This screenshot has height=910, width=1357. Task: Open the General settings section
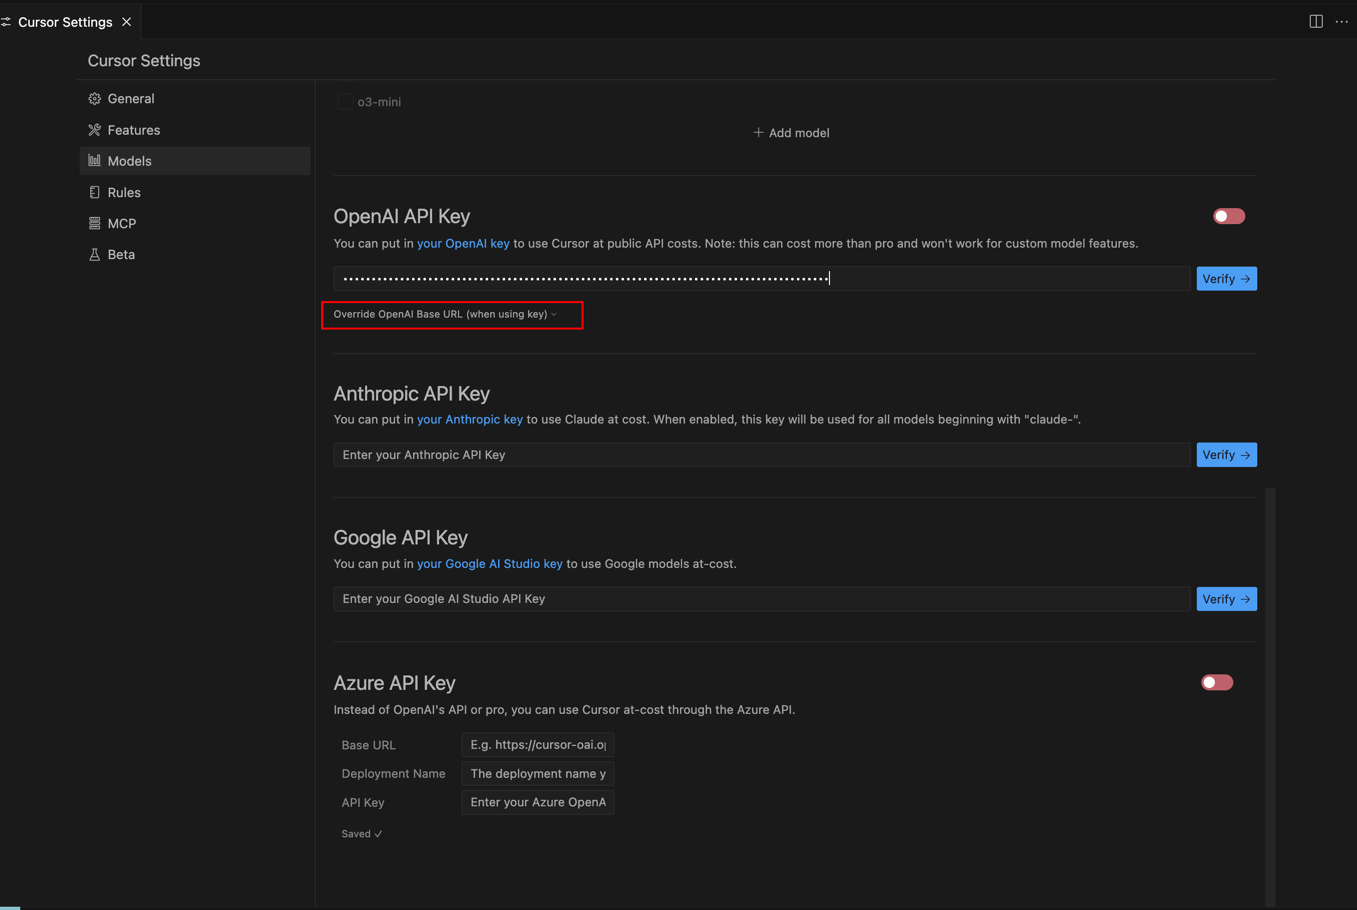pos(195,99)
